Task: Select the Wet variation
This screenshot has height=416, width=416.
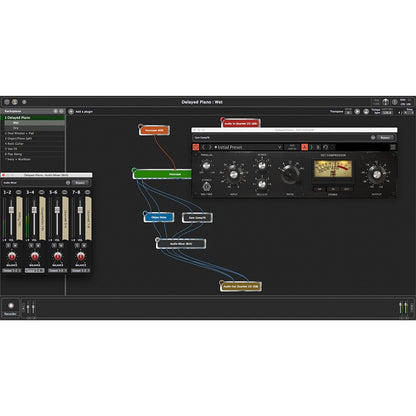Action: click(x=34, y=123)
